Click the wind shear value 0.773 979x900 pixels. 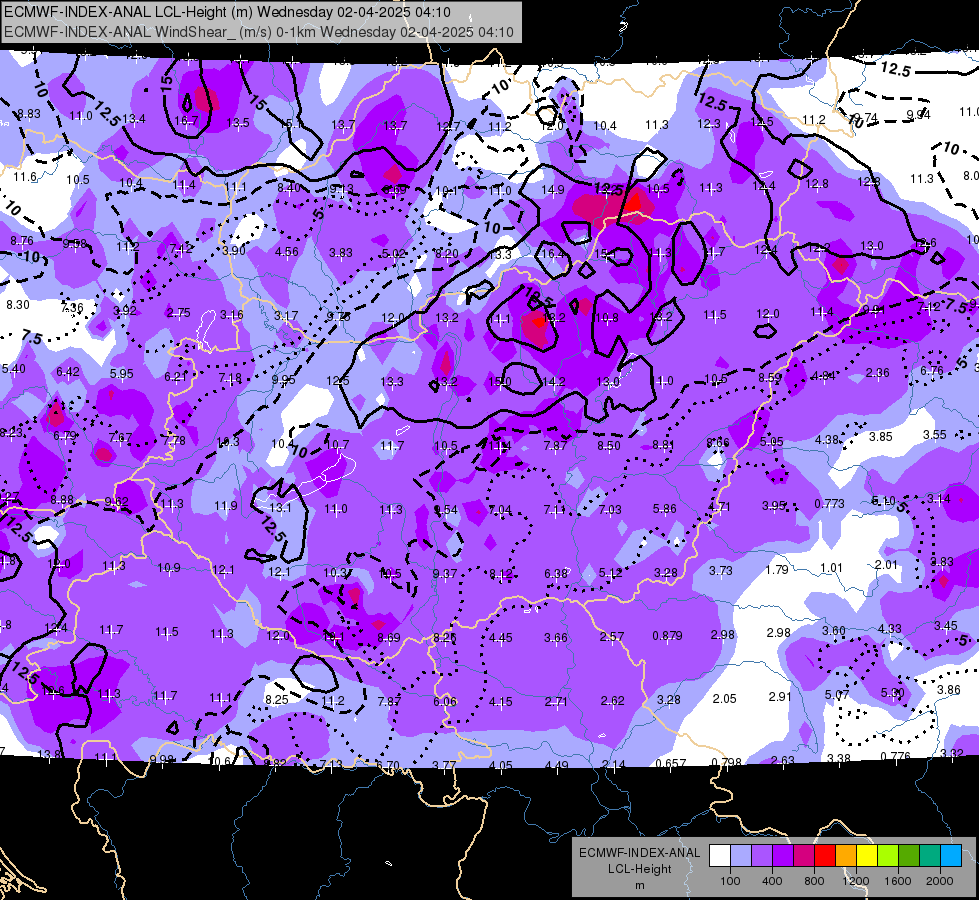(829, 503)
